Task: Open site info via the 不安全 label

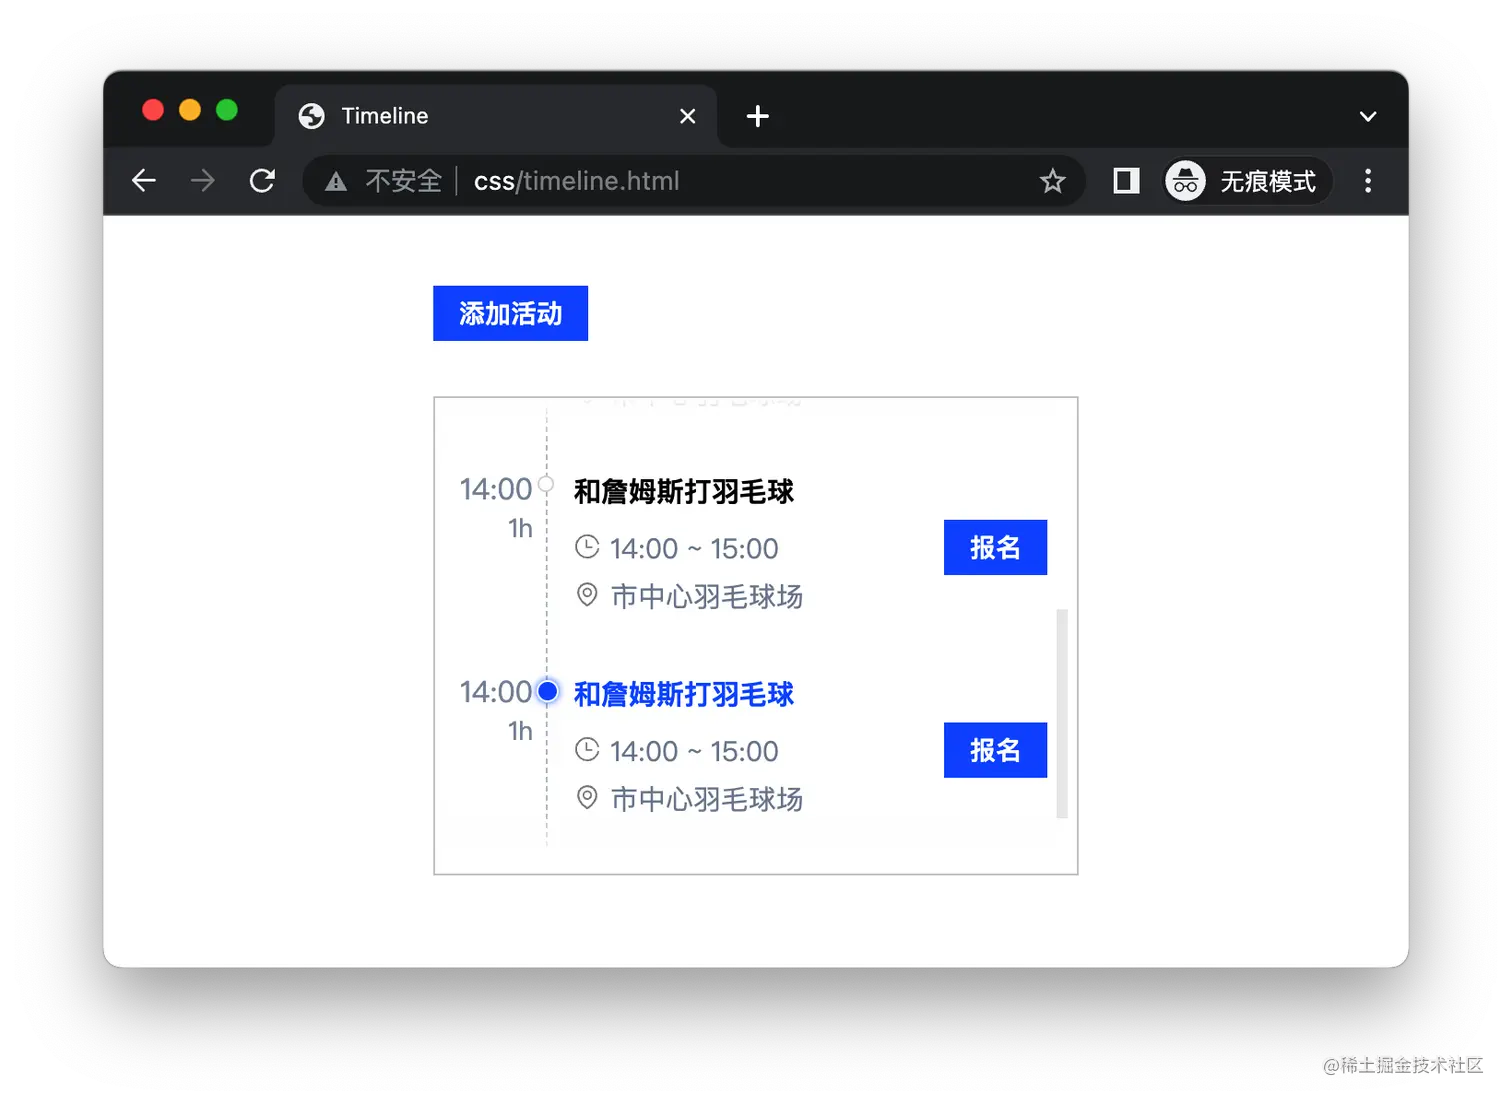Action: point(403,181)
